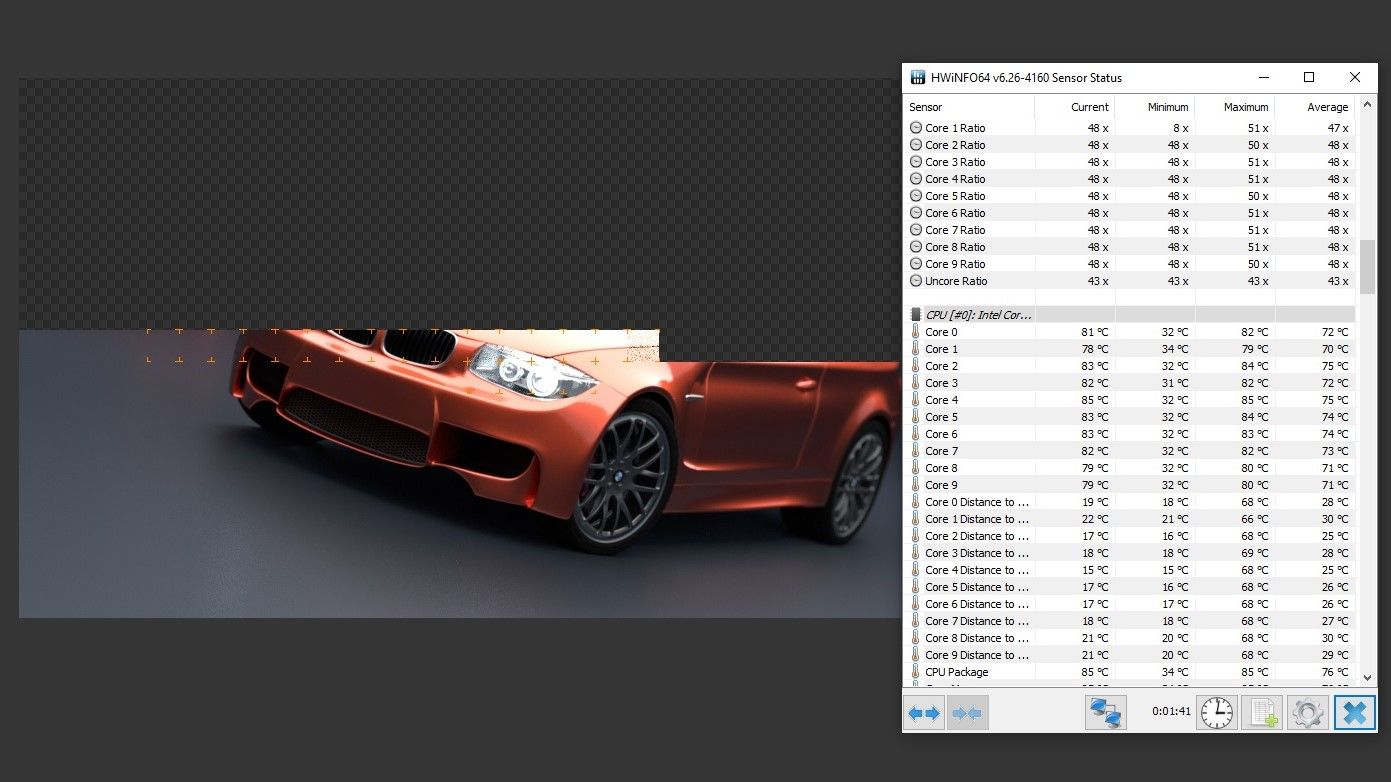Reset the elapsed time clock icon
Screen dimensions: 1391x782
1217,713
